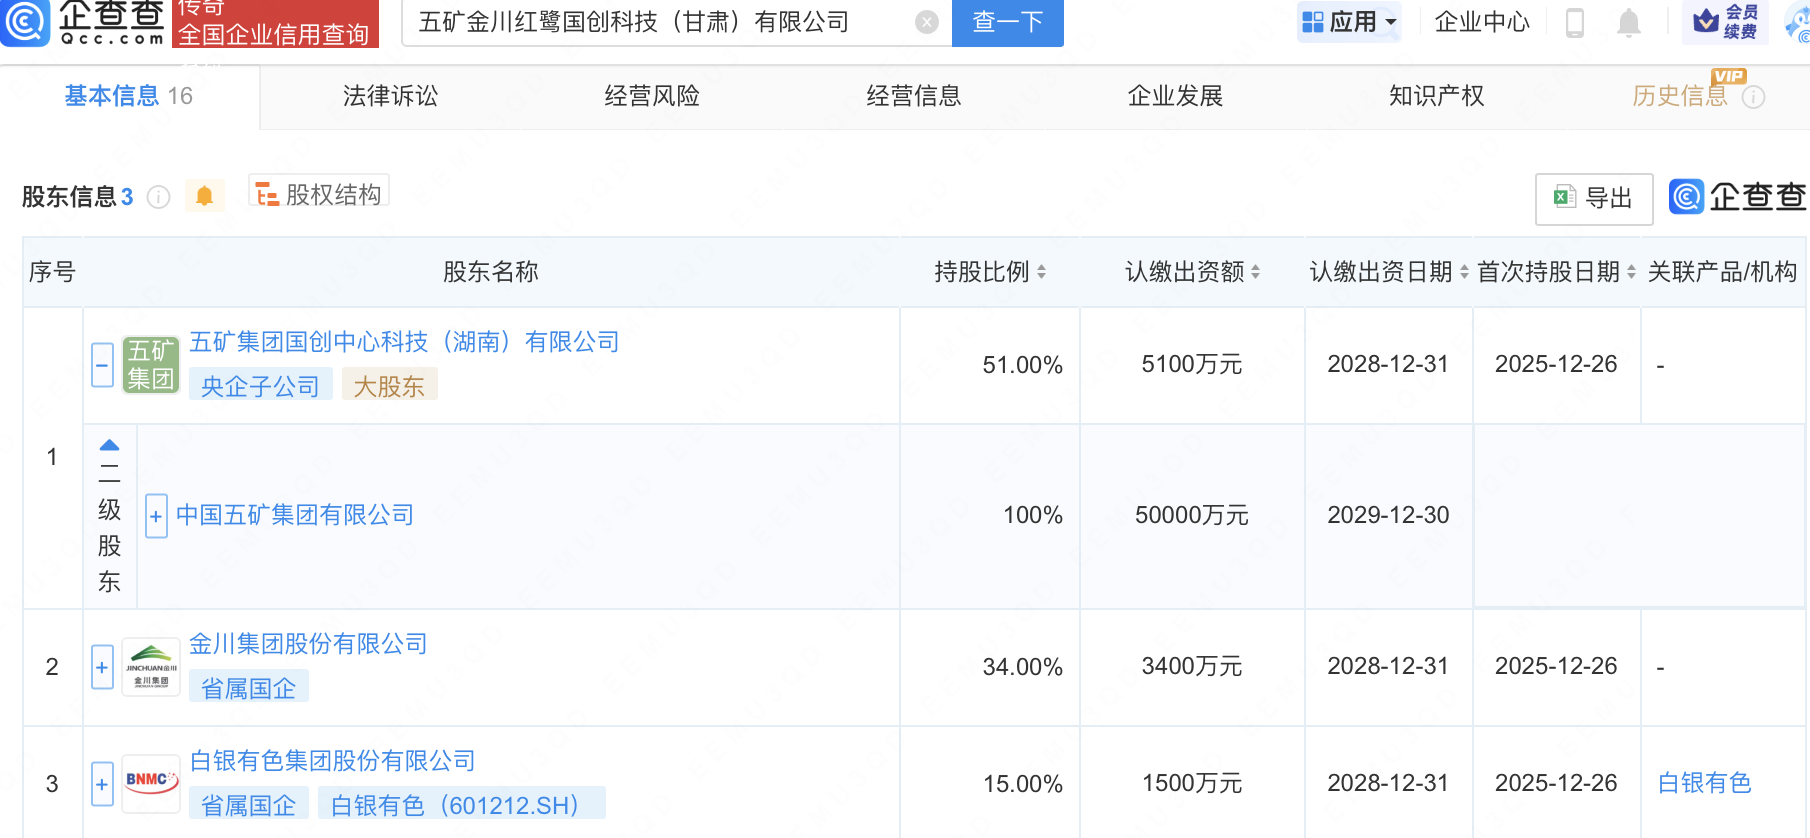
Task: Click the Qcc.com logo icon
Action: [x=24, y=22]
